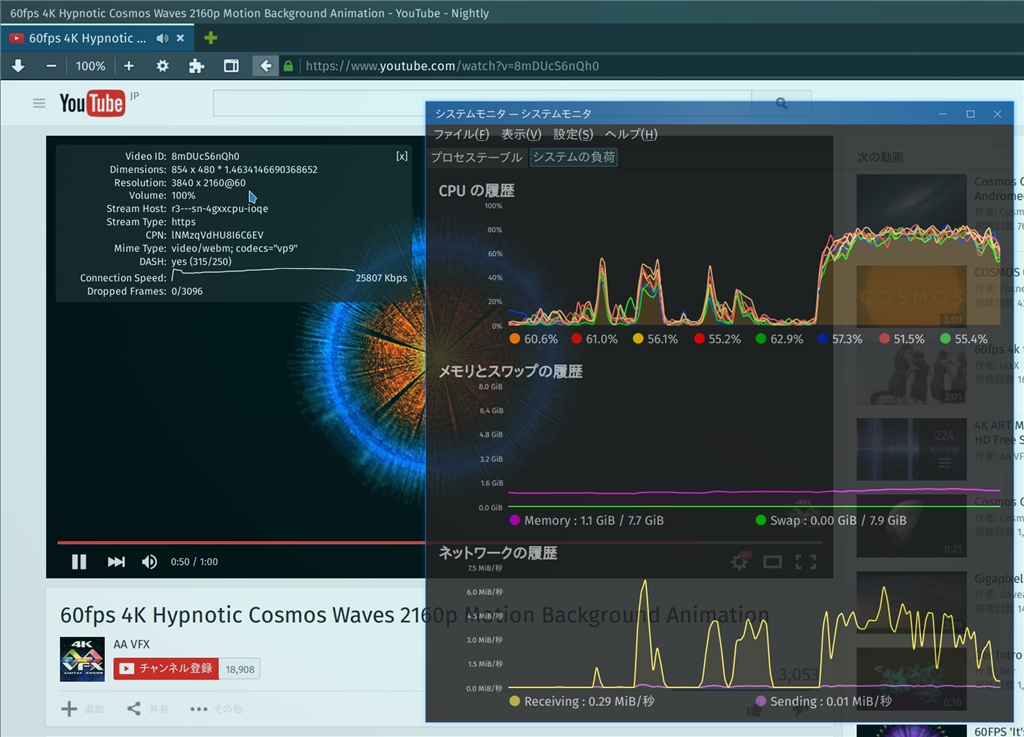Open 設定(S) menu in system monitor
This screenshot has height=737, width=1024.
point(573,134)
